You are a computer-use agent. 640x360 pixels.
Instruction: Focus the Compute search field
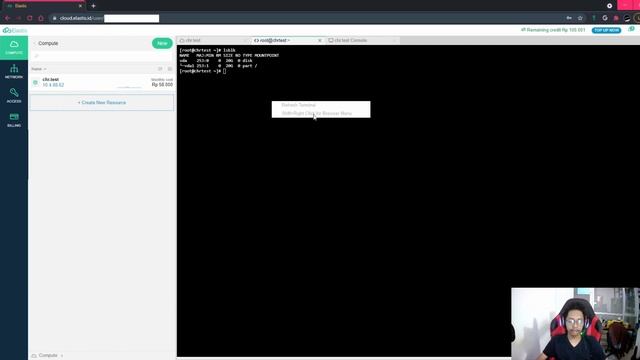tap(102, 56)
